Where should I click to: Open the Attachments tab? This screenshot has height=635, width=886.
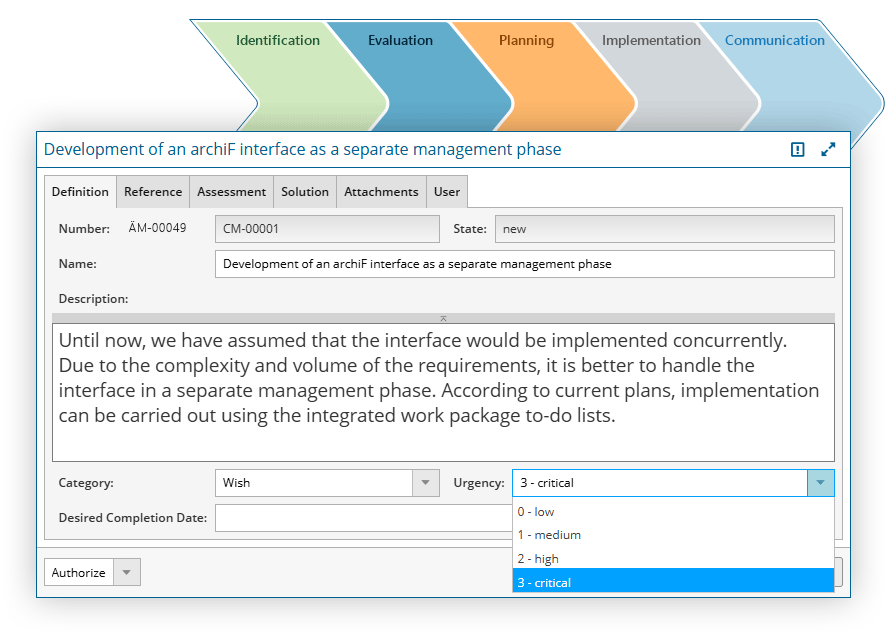coord(381,192)
